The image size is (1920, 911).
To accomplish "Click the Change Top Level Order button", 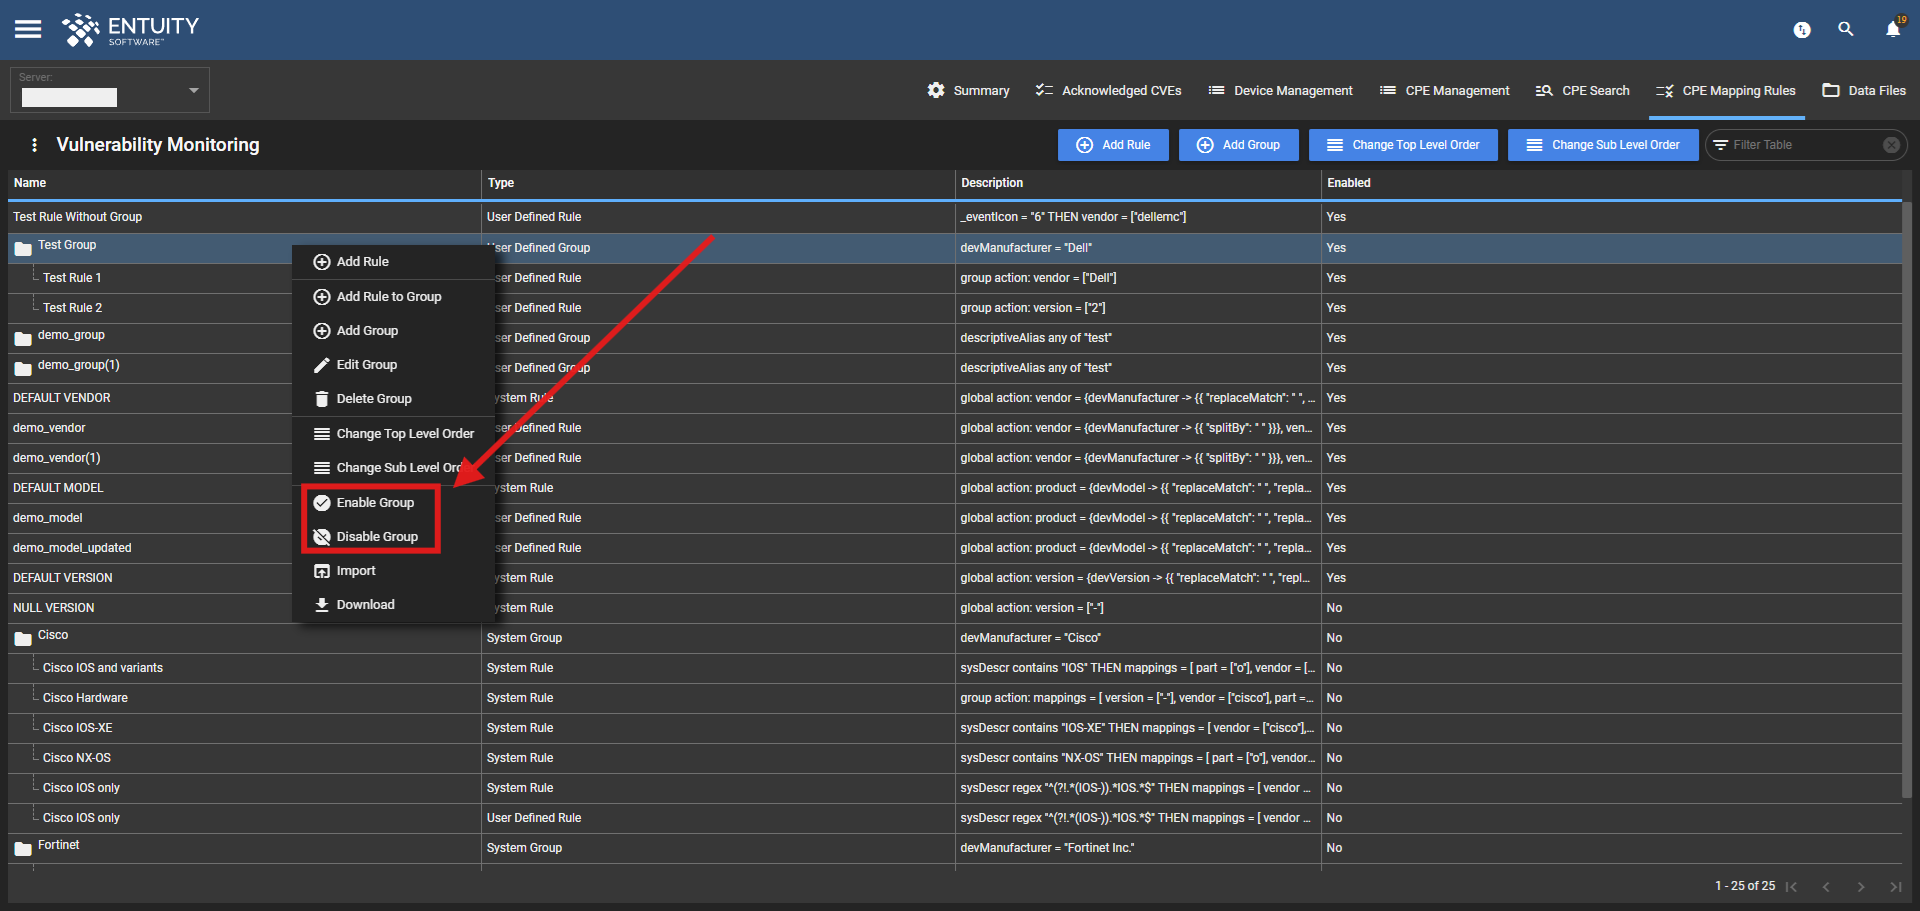I will [x=1403, y=145].
